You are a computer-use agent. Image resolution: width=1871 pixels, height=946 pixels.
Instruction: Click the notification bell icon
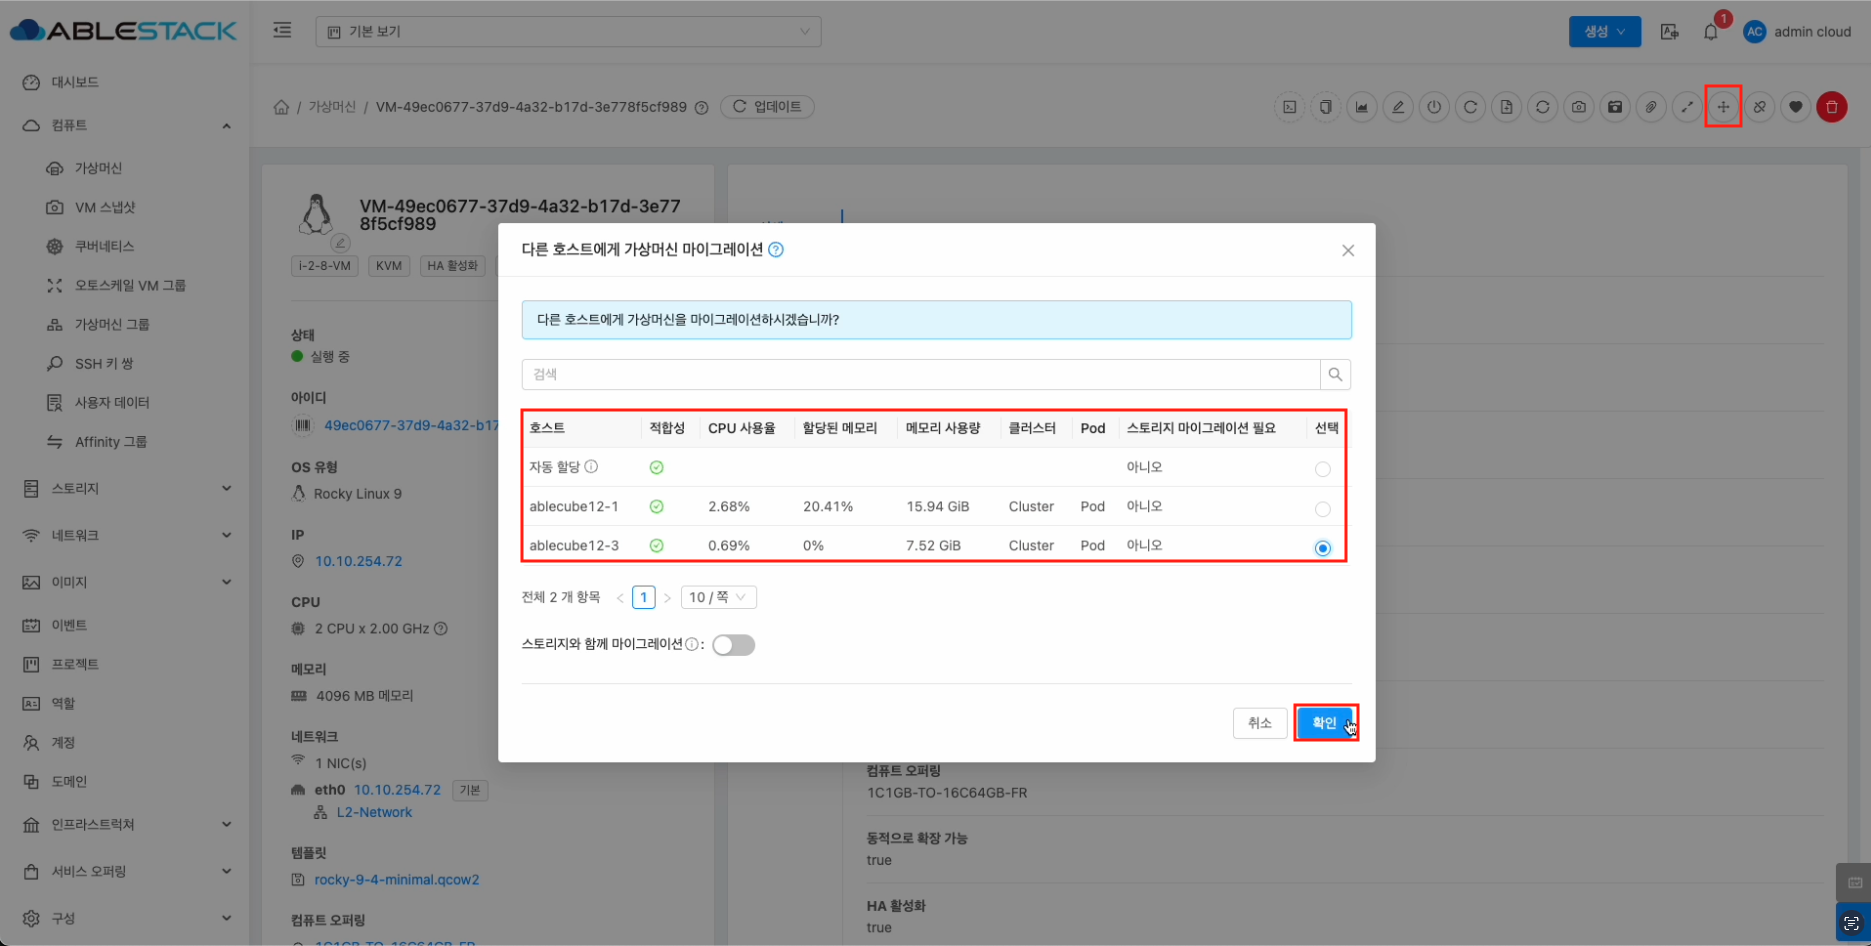tap(1711, 32)
